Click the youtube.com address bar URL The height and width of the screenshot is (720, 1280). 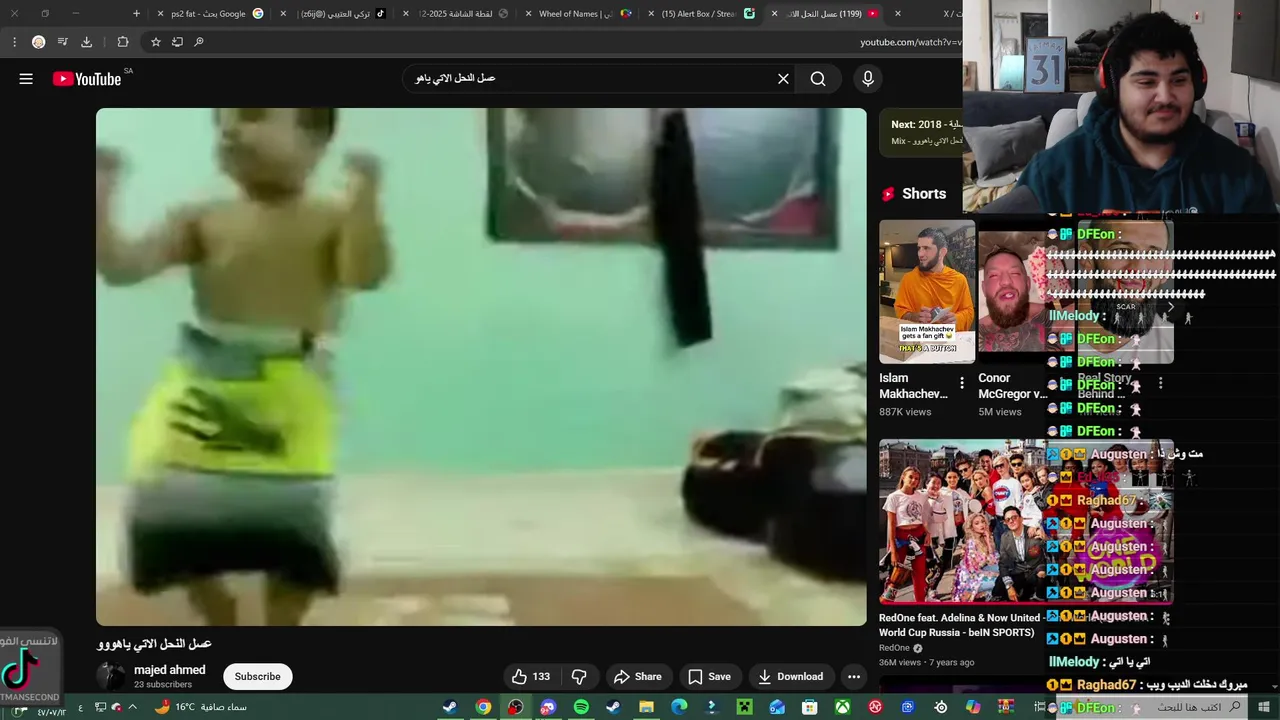click(x=910, y=42)
